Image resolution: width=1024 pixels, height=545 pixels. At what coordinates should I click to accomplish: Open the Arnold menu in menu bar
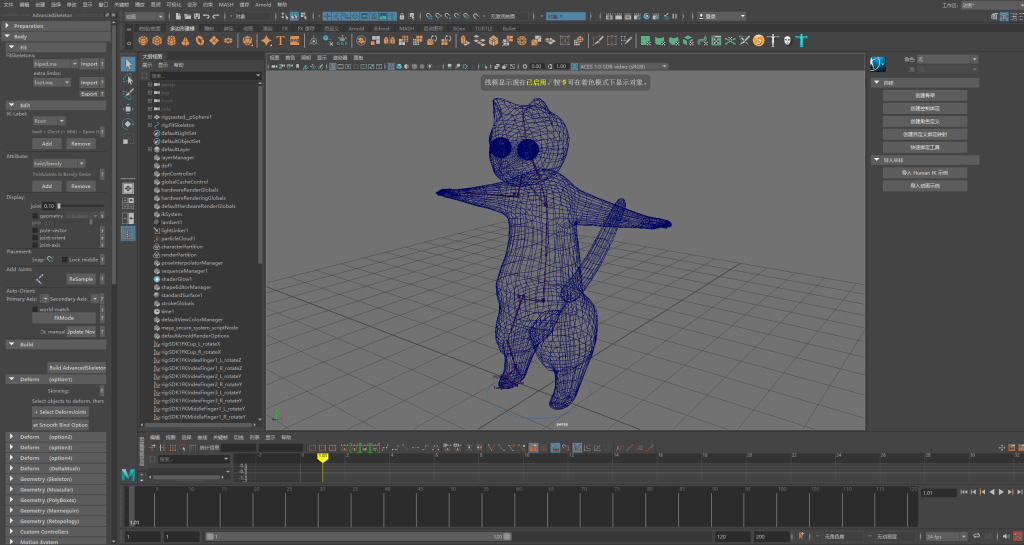click(261, 5)
